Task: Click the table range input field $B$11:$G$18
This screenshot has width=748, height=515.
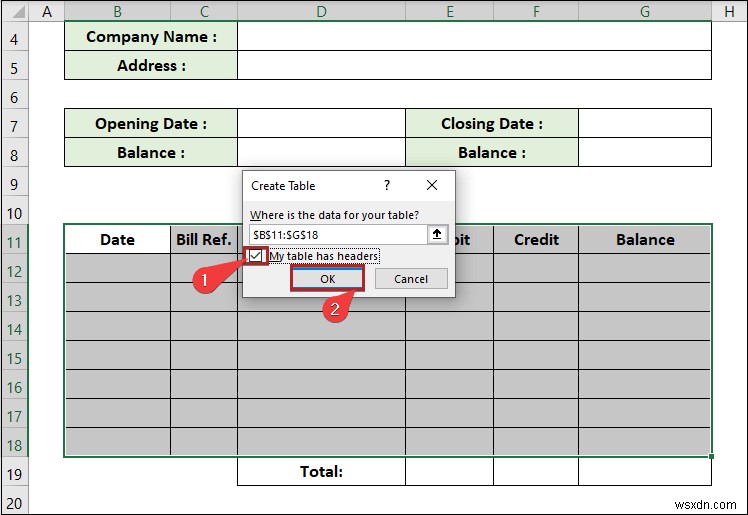Action: [338, 235]
